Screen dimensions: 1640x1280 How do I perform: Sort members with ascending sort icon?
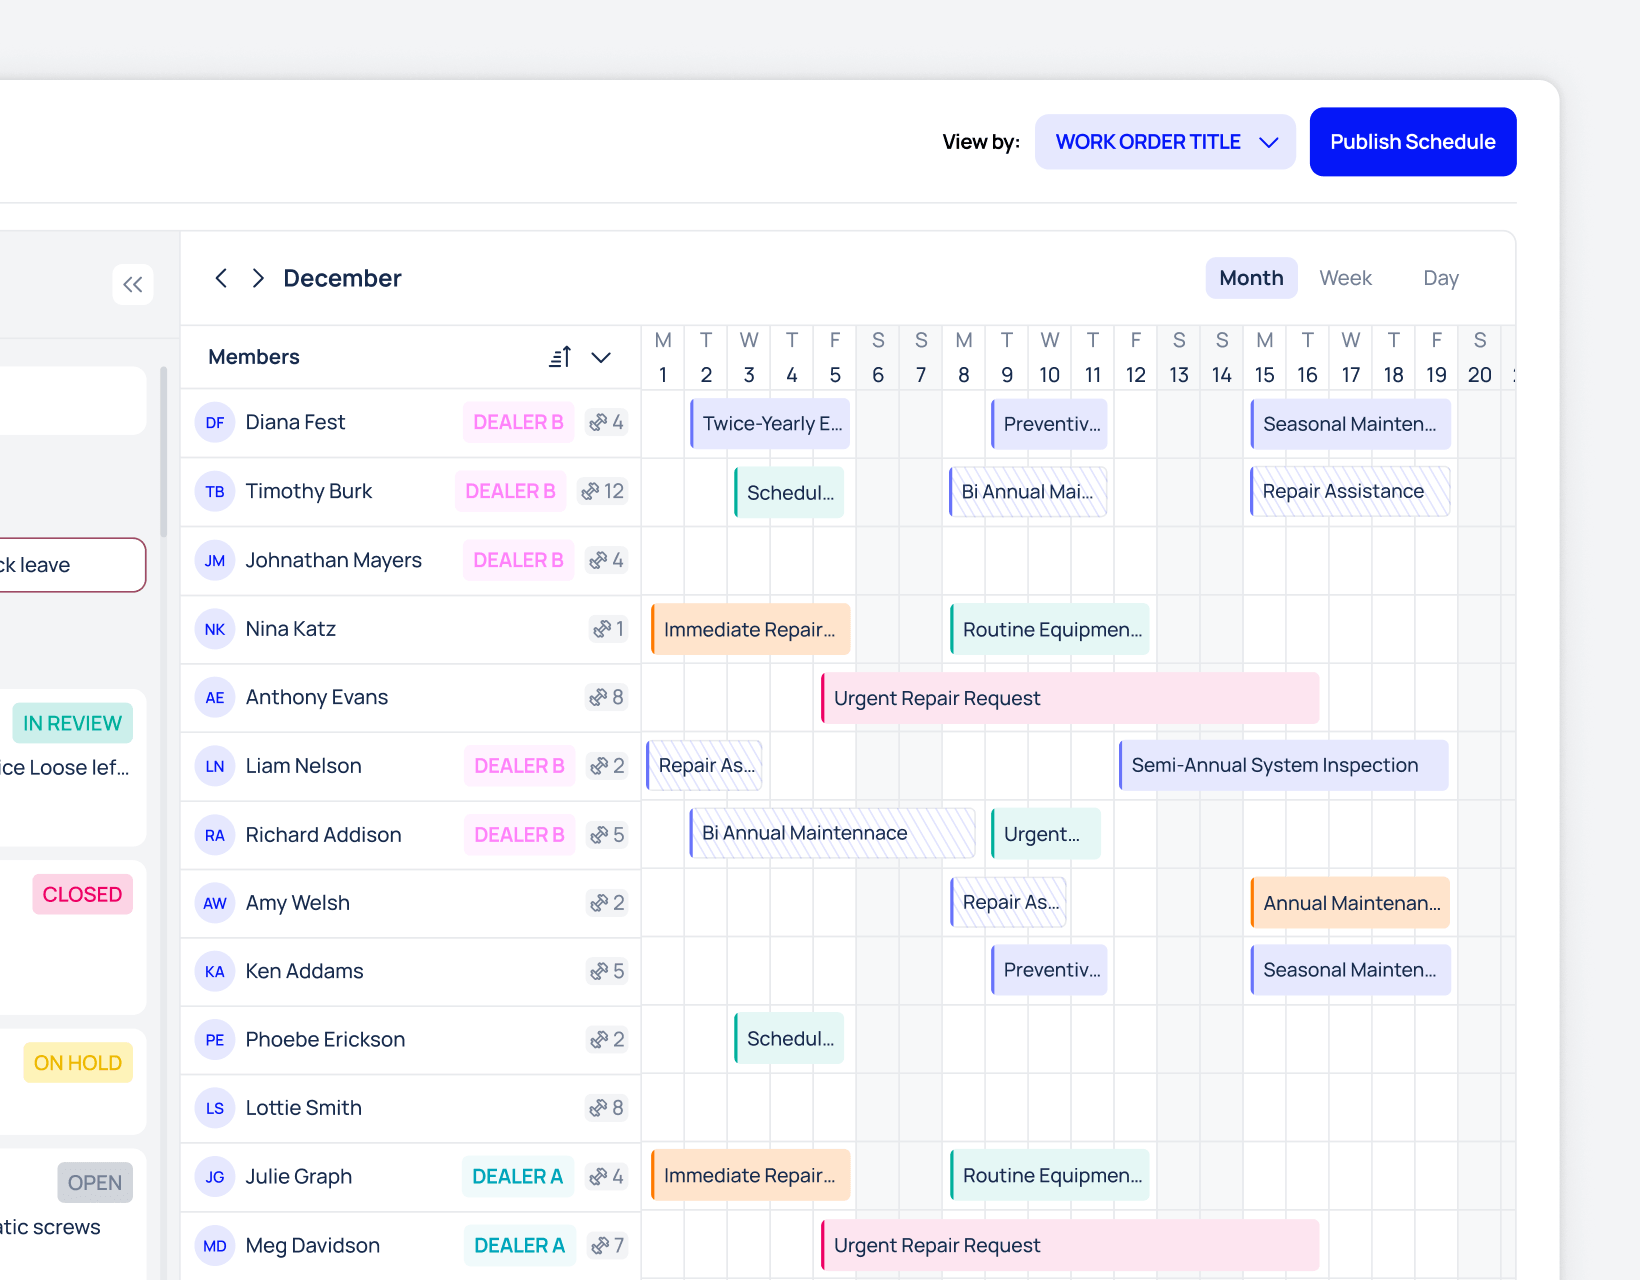560,357
